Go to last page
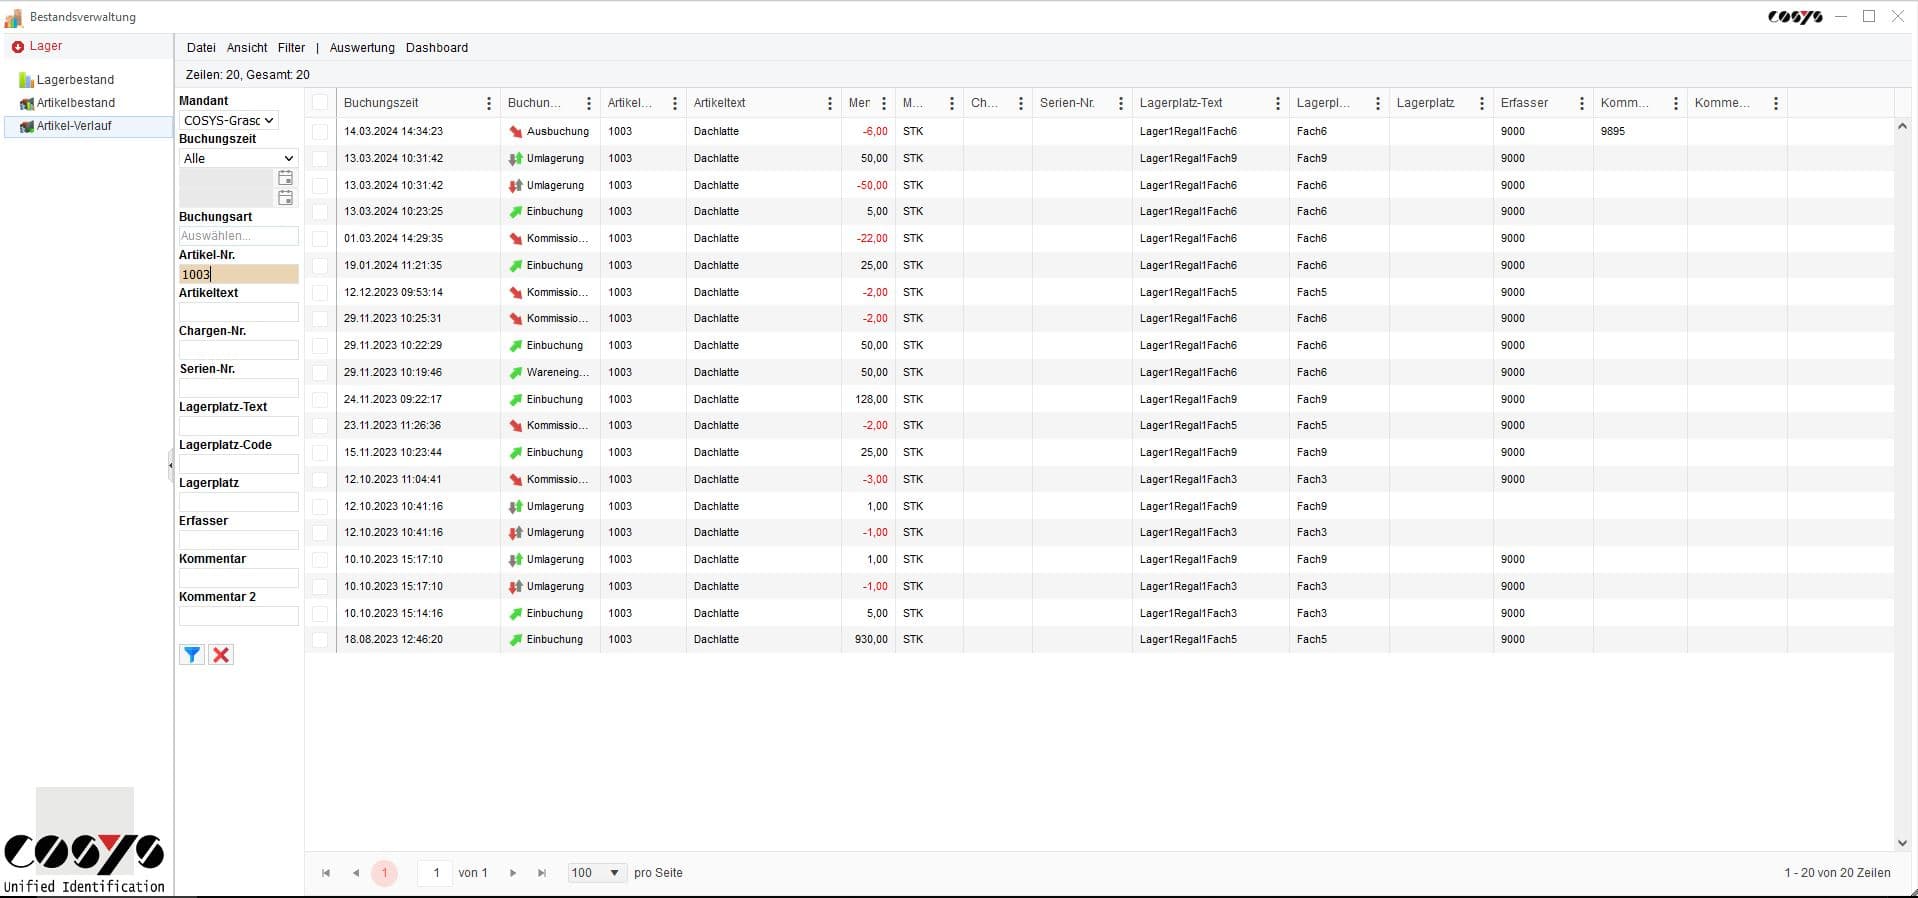1918x898 pixels. click(x=542, y=873)
